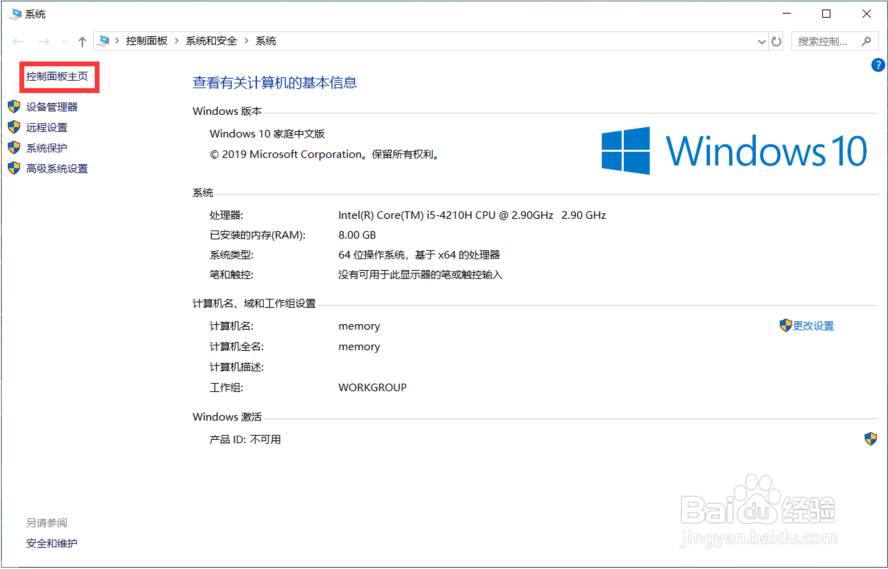
Task: Click the search magnifier icon
Action: pyautogui.click(x=866, y=41)
